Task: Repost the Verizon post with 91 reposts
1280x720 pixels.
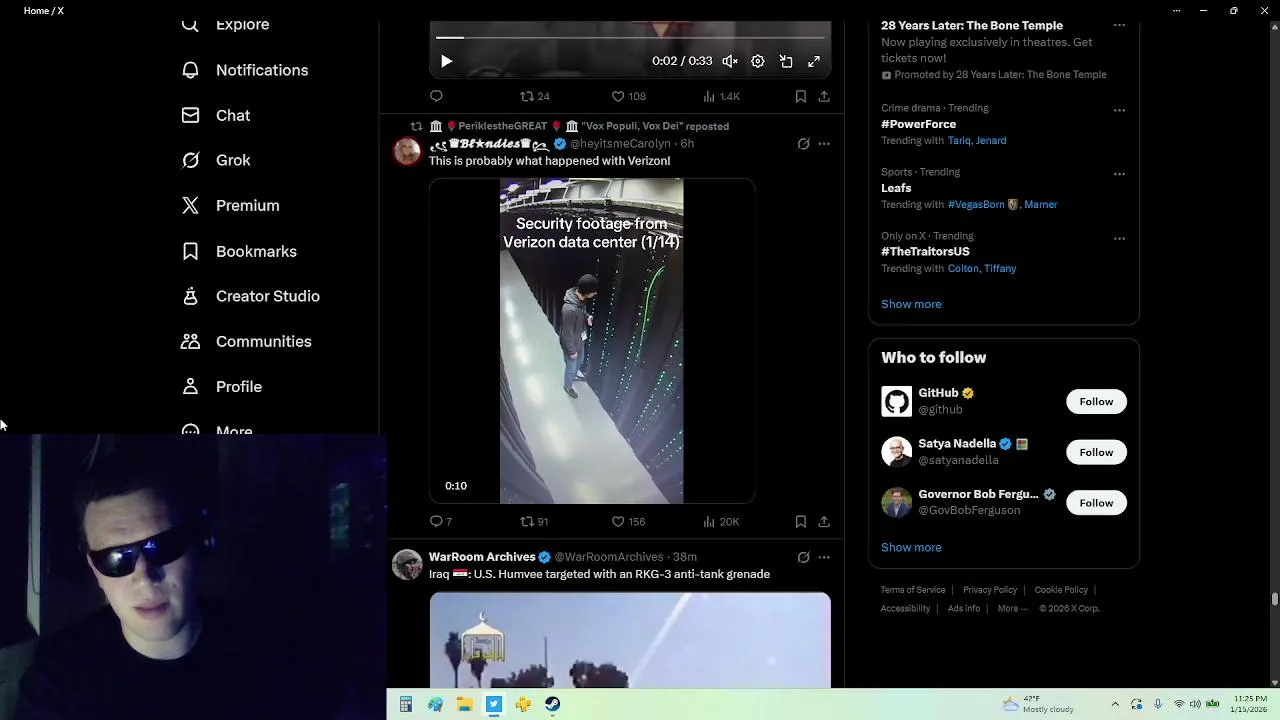Action: [535, 521]
